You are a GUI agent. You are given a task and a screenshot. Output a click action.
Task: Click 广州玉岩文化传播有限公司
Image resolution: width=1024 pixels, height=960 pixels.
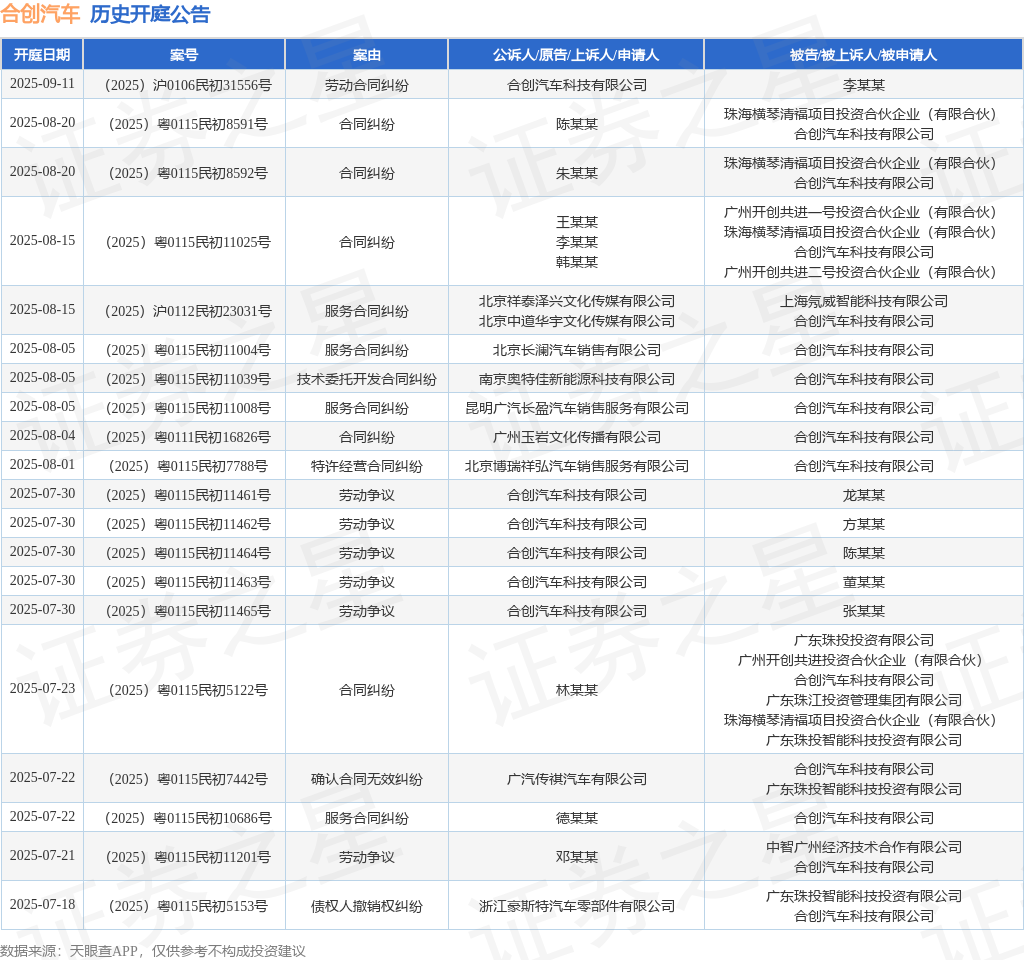[x=577, y=437]
